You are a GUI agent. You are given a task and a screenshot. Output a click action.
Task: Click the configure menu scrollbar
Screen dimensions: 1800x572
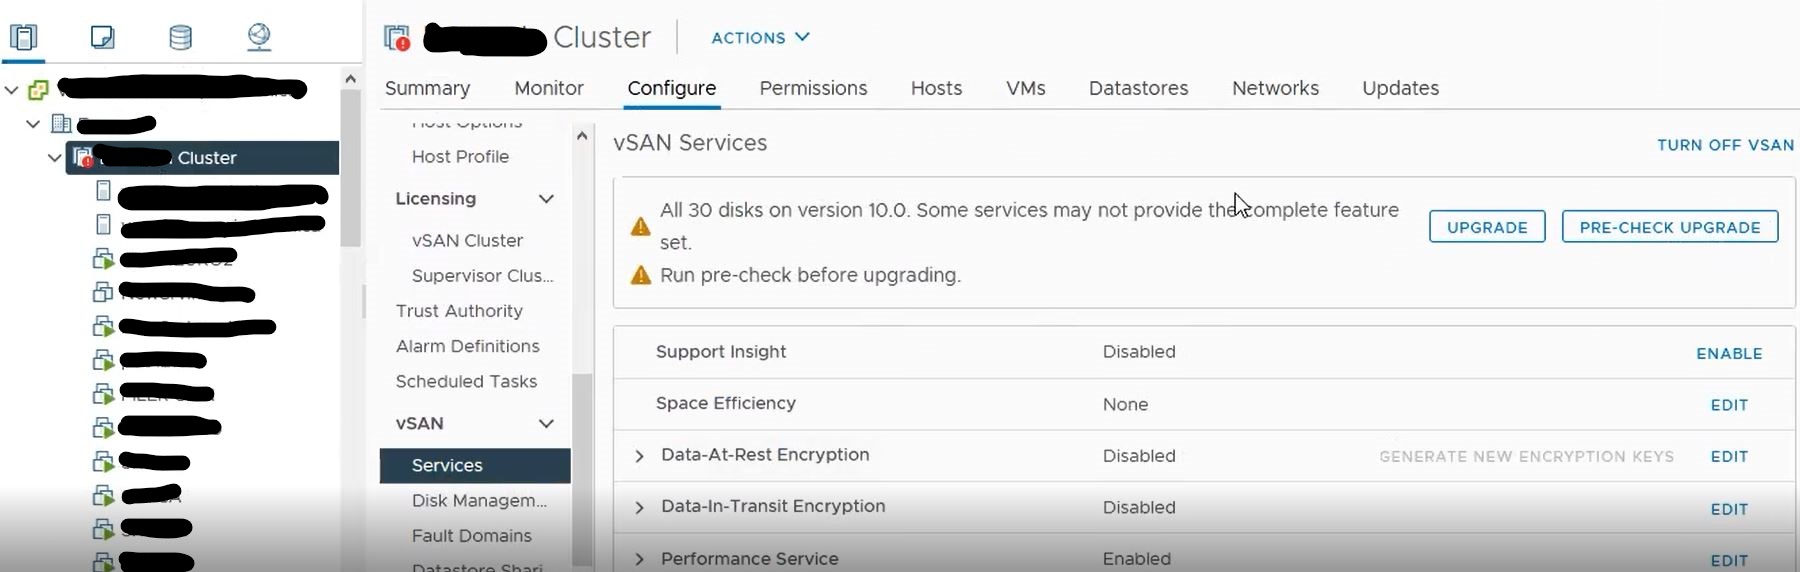(582, 470)
